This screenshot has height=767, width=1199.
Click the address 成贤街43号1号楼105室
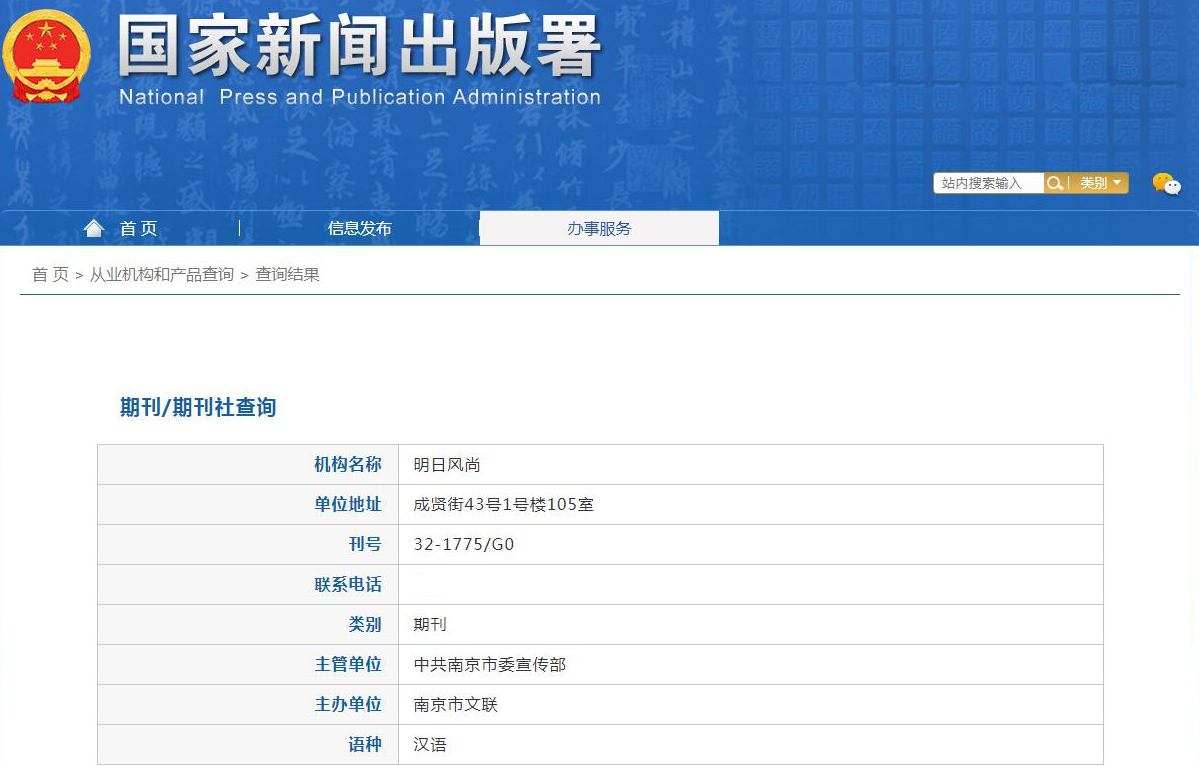503,505
